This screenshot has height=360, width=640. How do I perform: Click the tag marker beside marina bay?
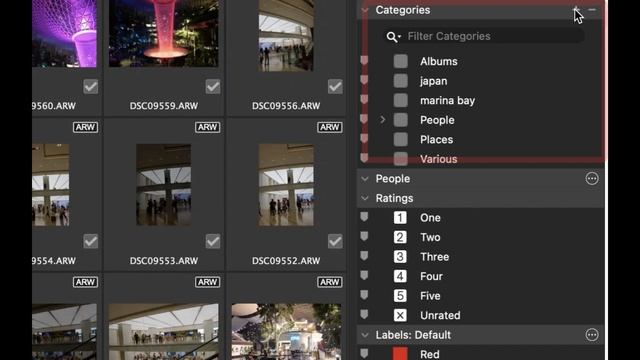pos(364,100)
